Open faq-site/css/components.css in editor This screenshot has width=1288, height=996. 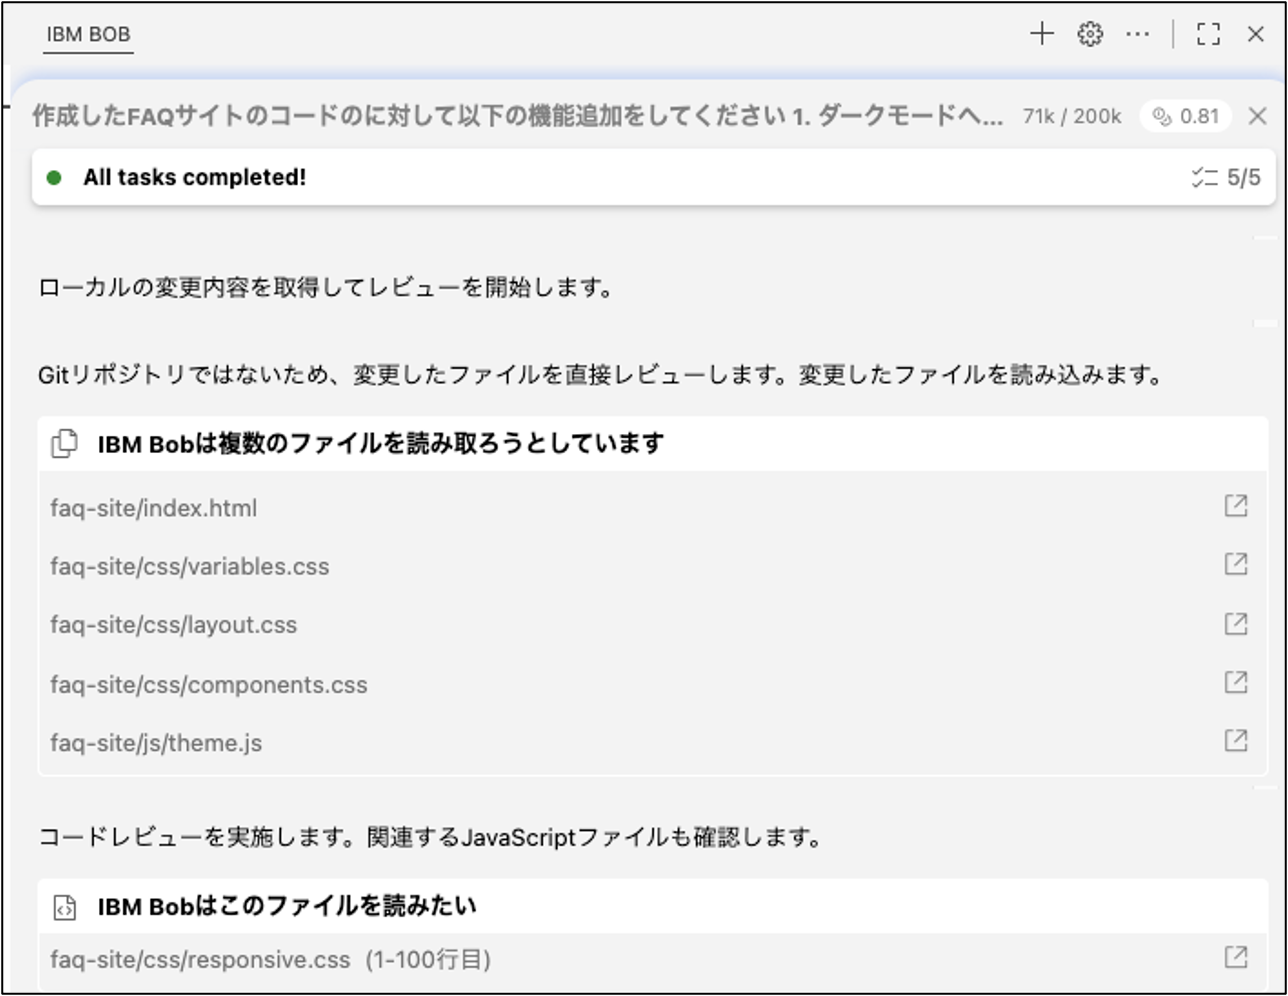click(1236, 682)
